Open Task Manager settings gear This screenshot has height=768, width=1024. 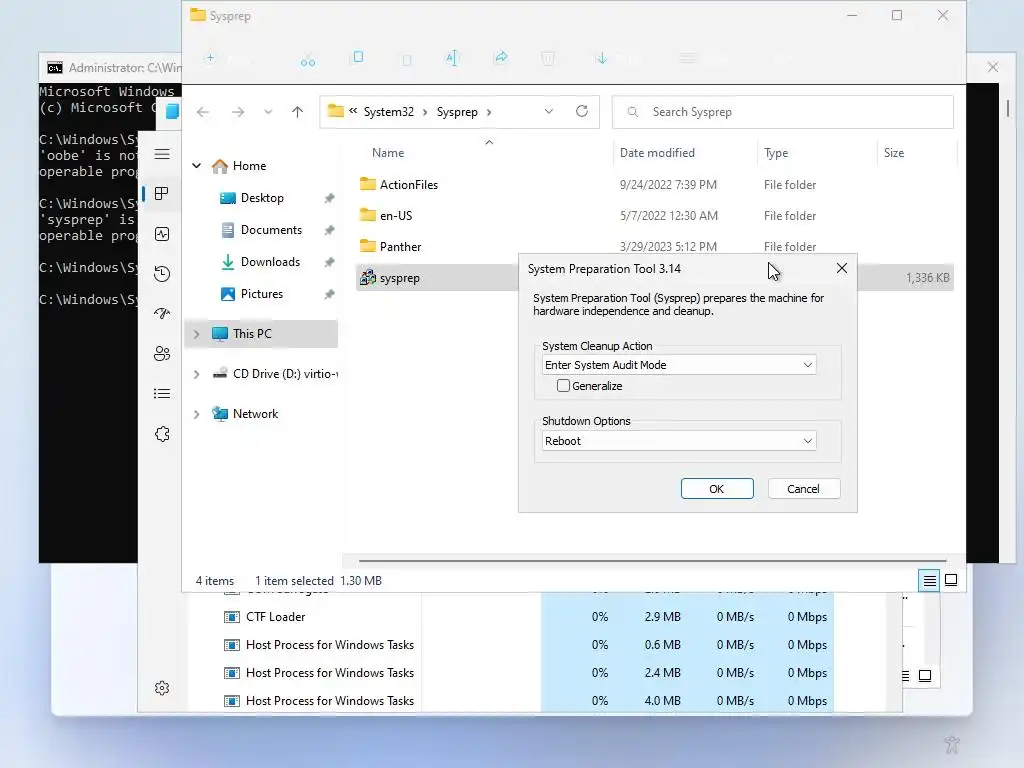[x=162, y=688]
